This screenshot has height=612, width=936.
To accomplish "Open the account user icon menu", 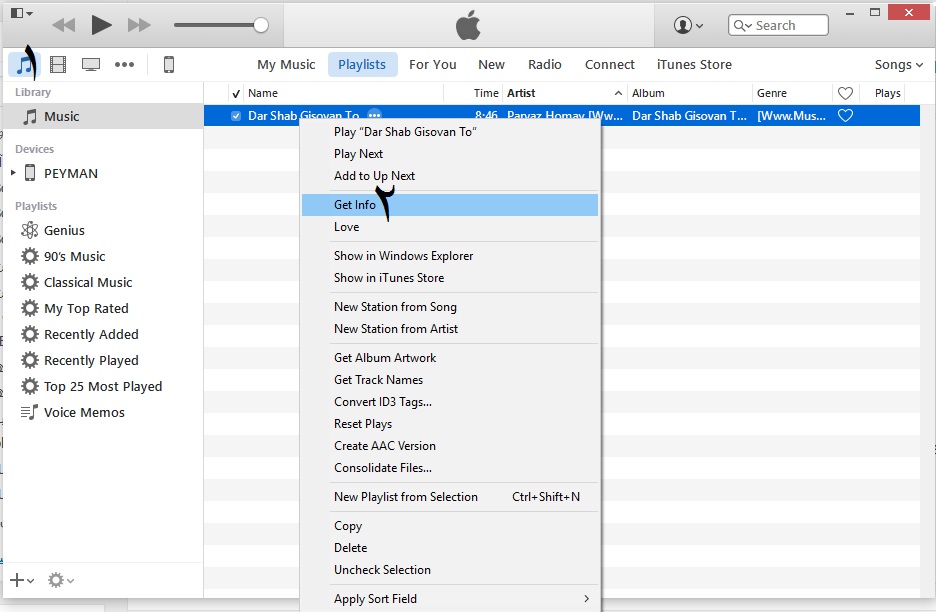I will [x=688, y=25].
